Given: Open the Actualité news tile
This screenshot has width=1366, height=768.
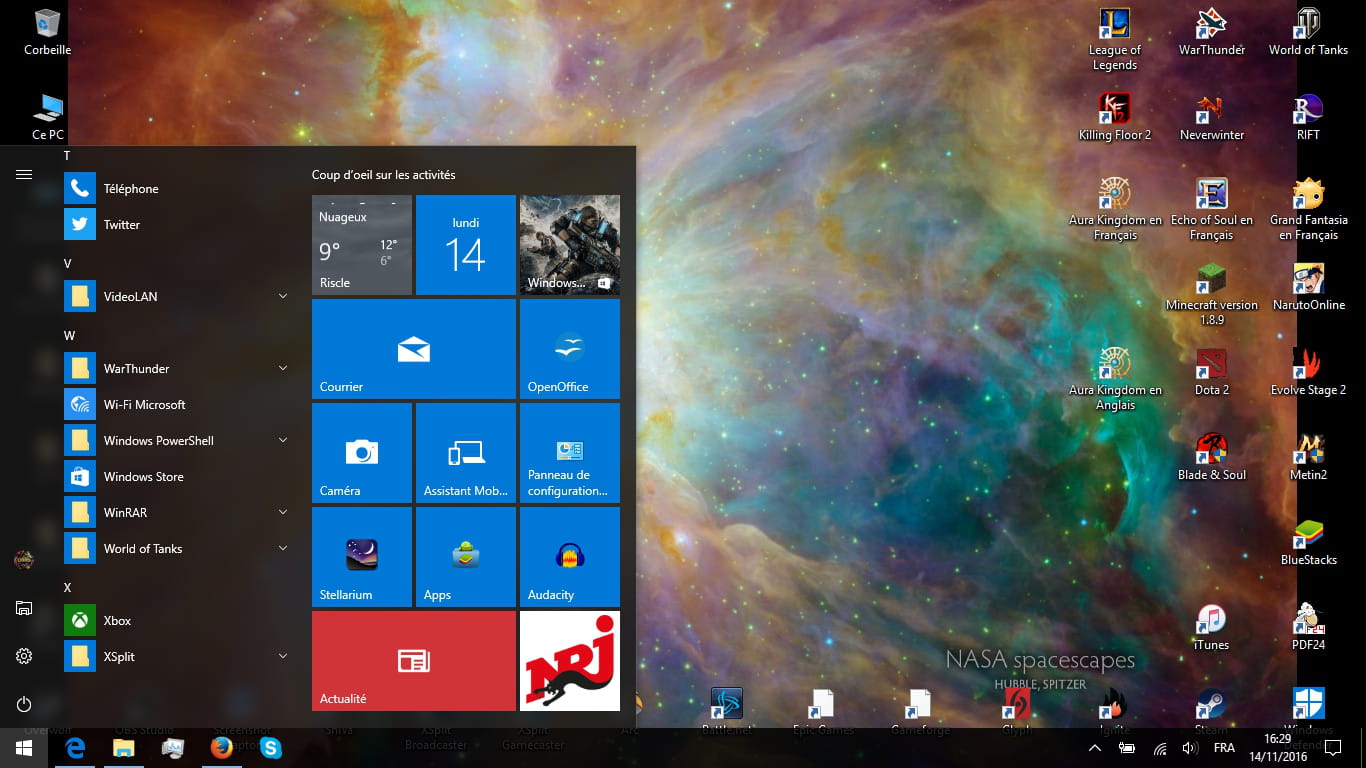Looking at the screenshot, I should [x=414, y=661].
